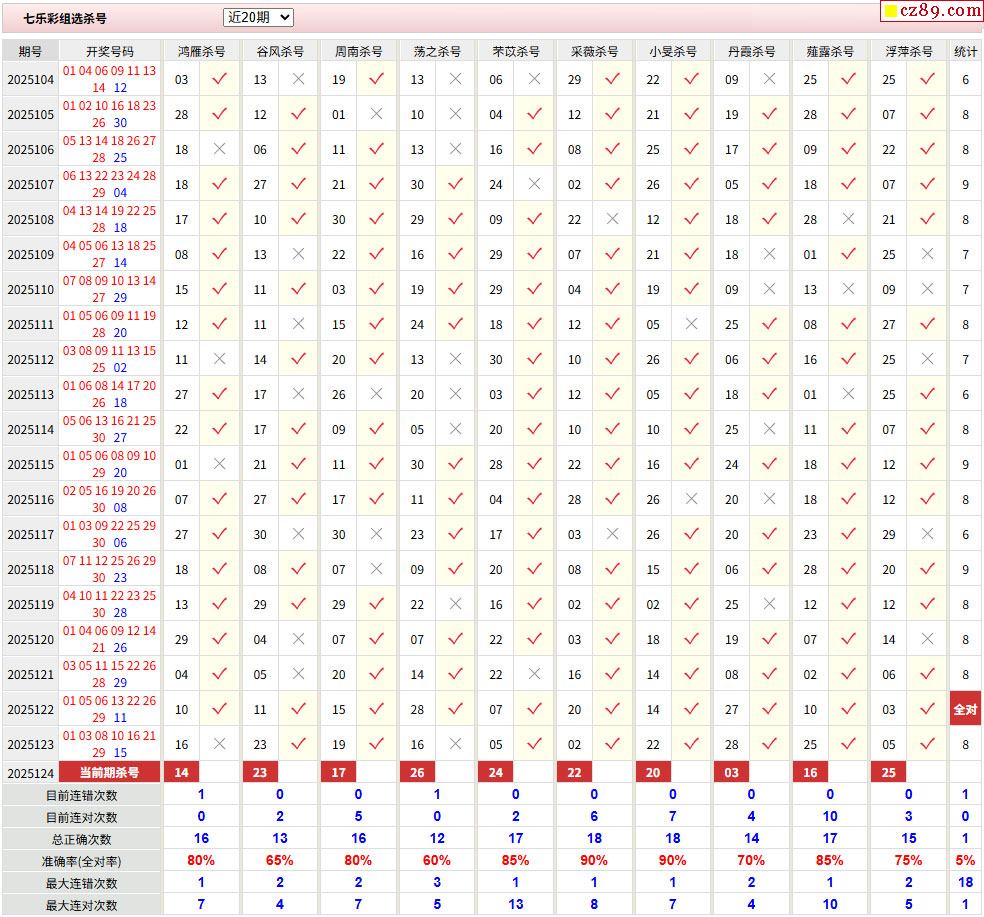Screen dimensions: 984x917
Task: Click the X mark in 小旻杀号 for 2025111
Action: tap(691, 324)
